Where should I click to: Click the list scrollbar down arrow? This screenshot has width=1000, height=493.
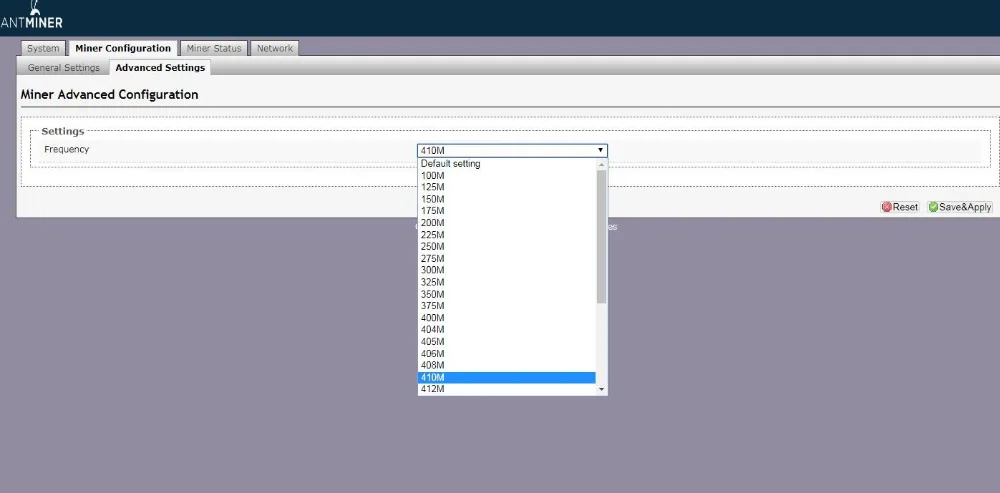[x=601, y=389]
